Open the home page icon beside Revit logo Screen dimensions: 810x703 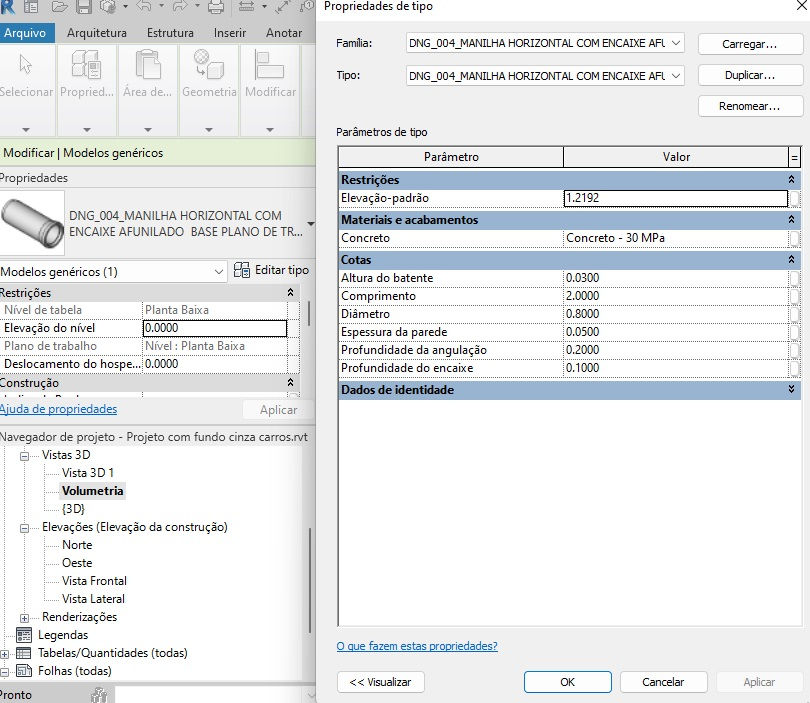coord(31,7)
